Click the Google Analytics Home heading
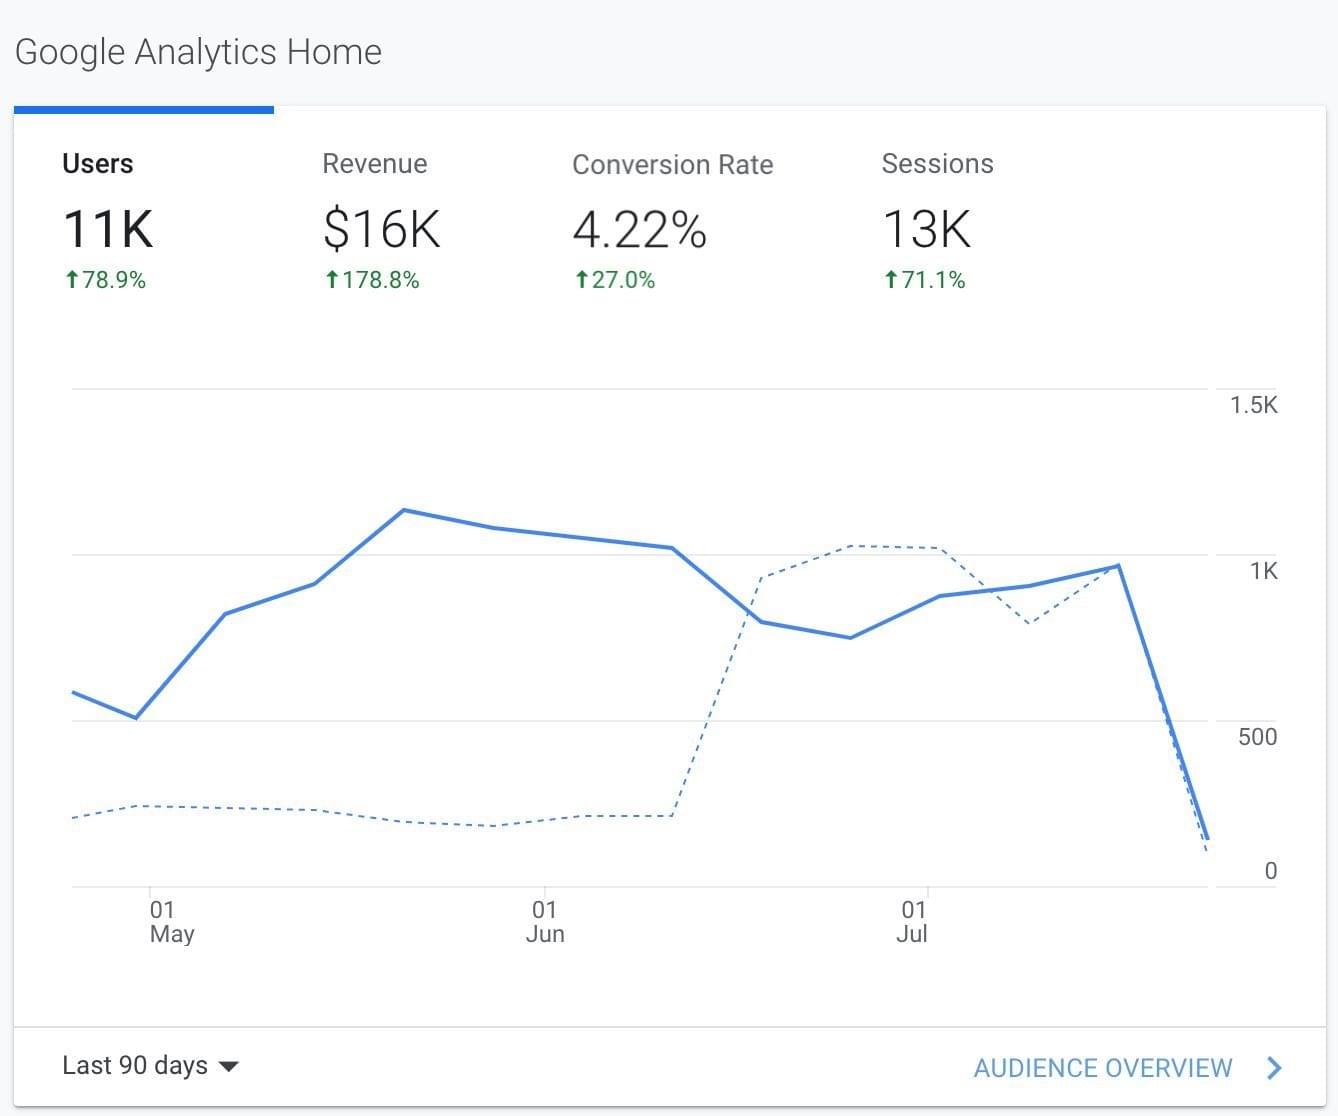The width and height of the screenshot is (1338, 1116). click(198, 52)
